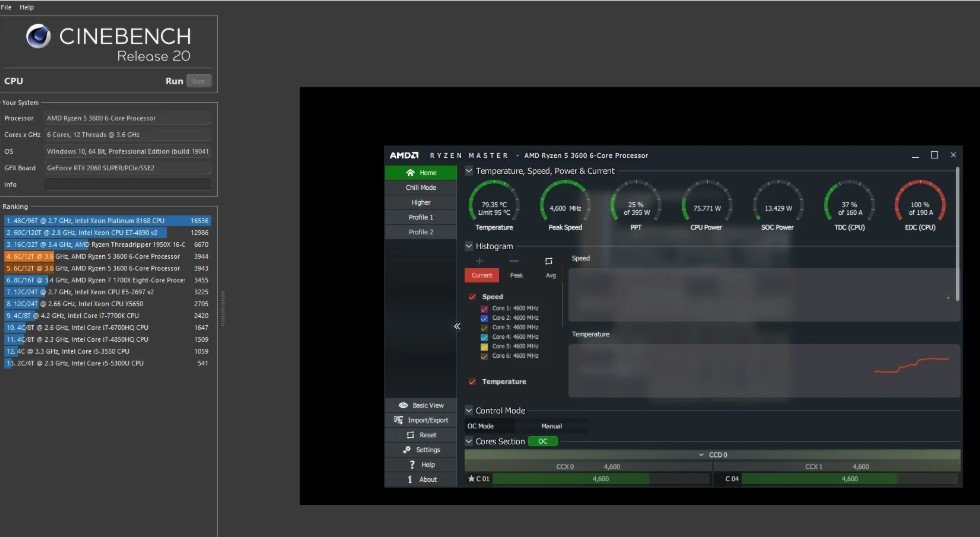The width and height of the screenshot is (980, 537).
Task: Select the Intel Core i5-5300U ranking row
Action: (x=107, y=363)
